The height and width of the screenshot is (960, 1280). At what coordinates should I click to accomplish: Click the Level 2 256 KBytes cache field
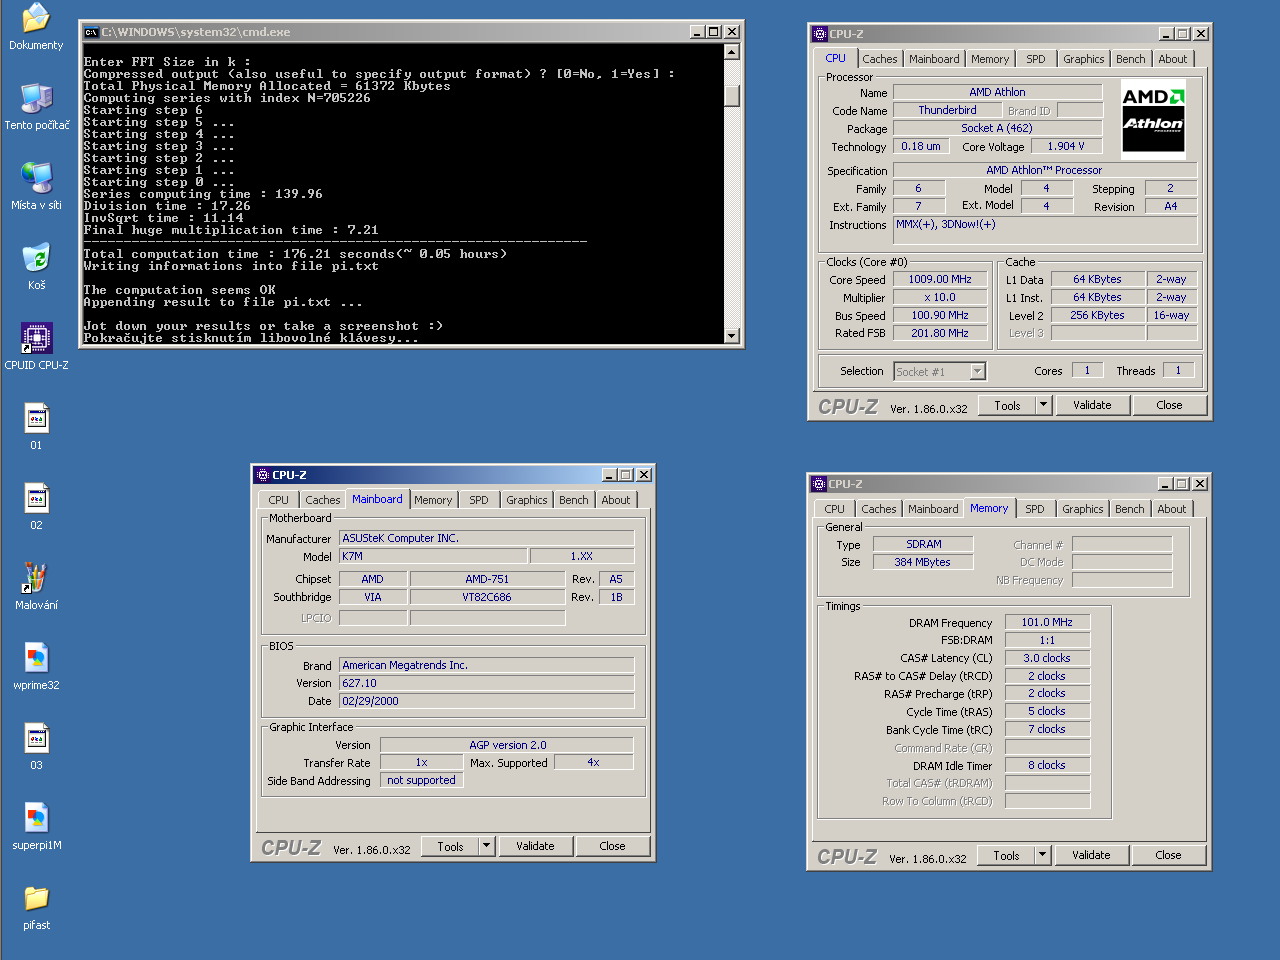[1097, 316]
